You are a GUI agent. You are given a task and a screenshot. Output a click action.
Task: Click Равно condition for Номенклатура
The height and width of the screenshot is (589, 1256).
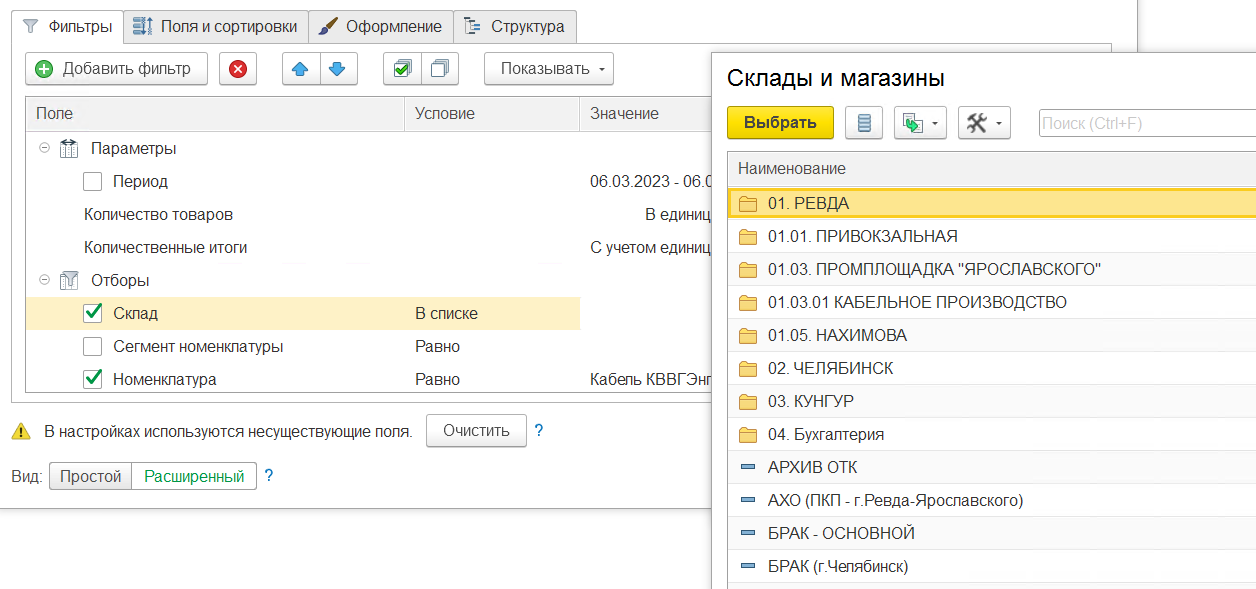[x=492, y=379]
